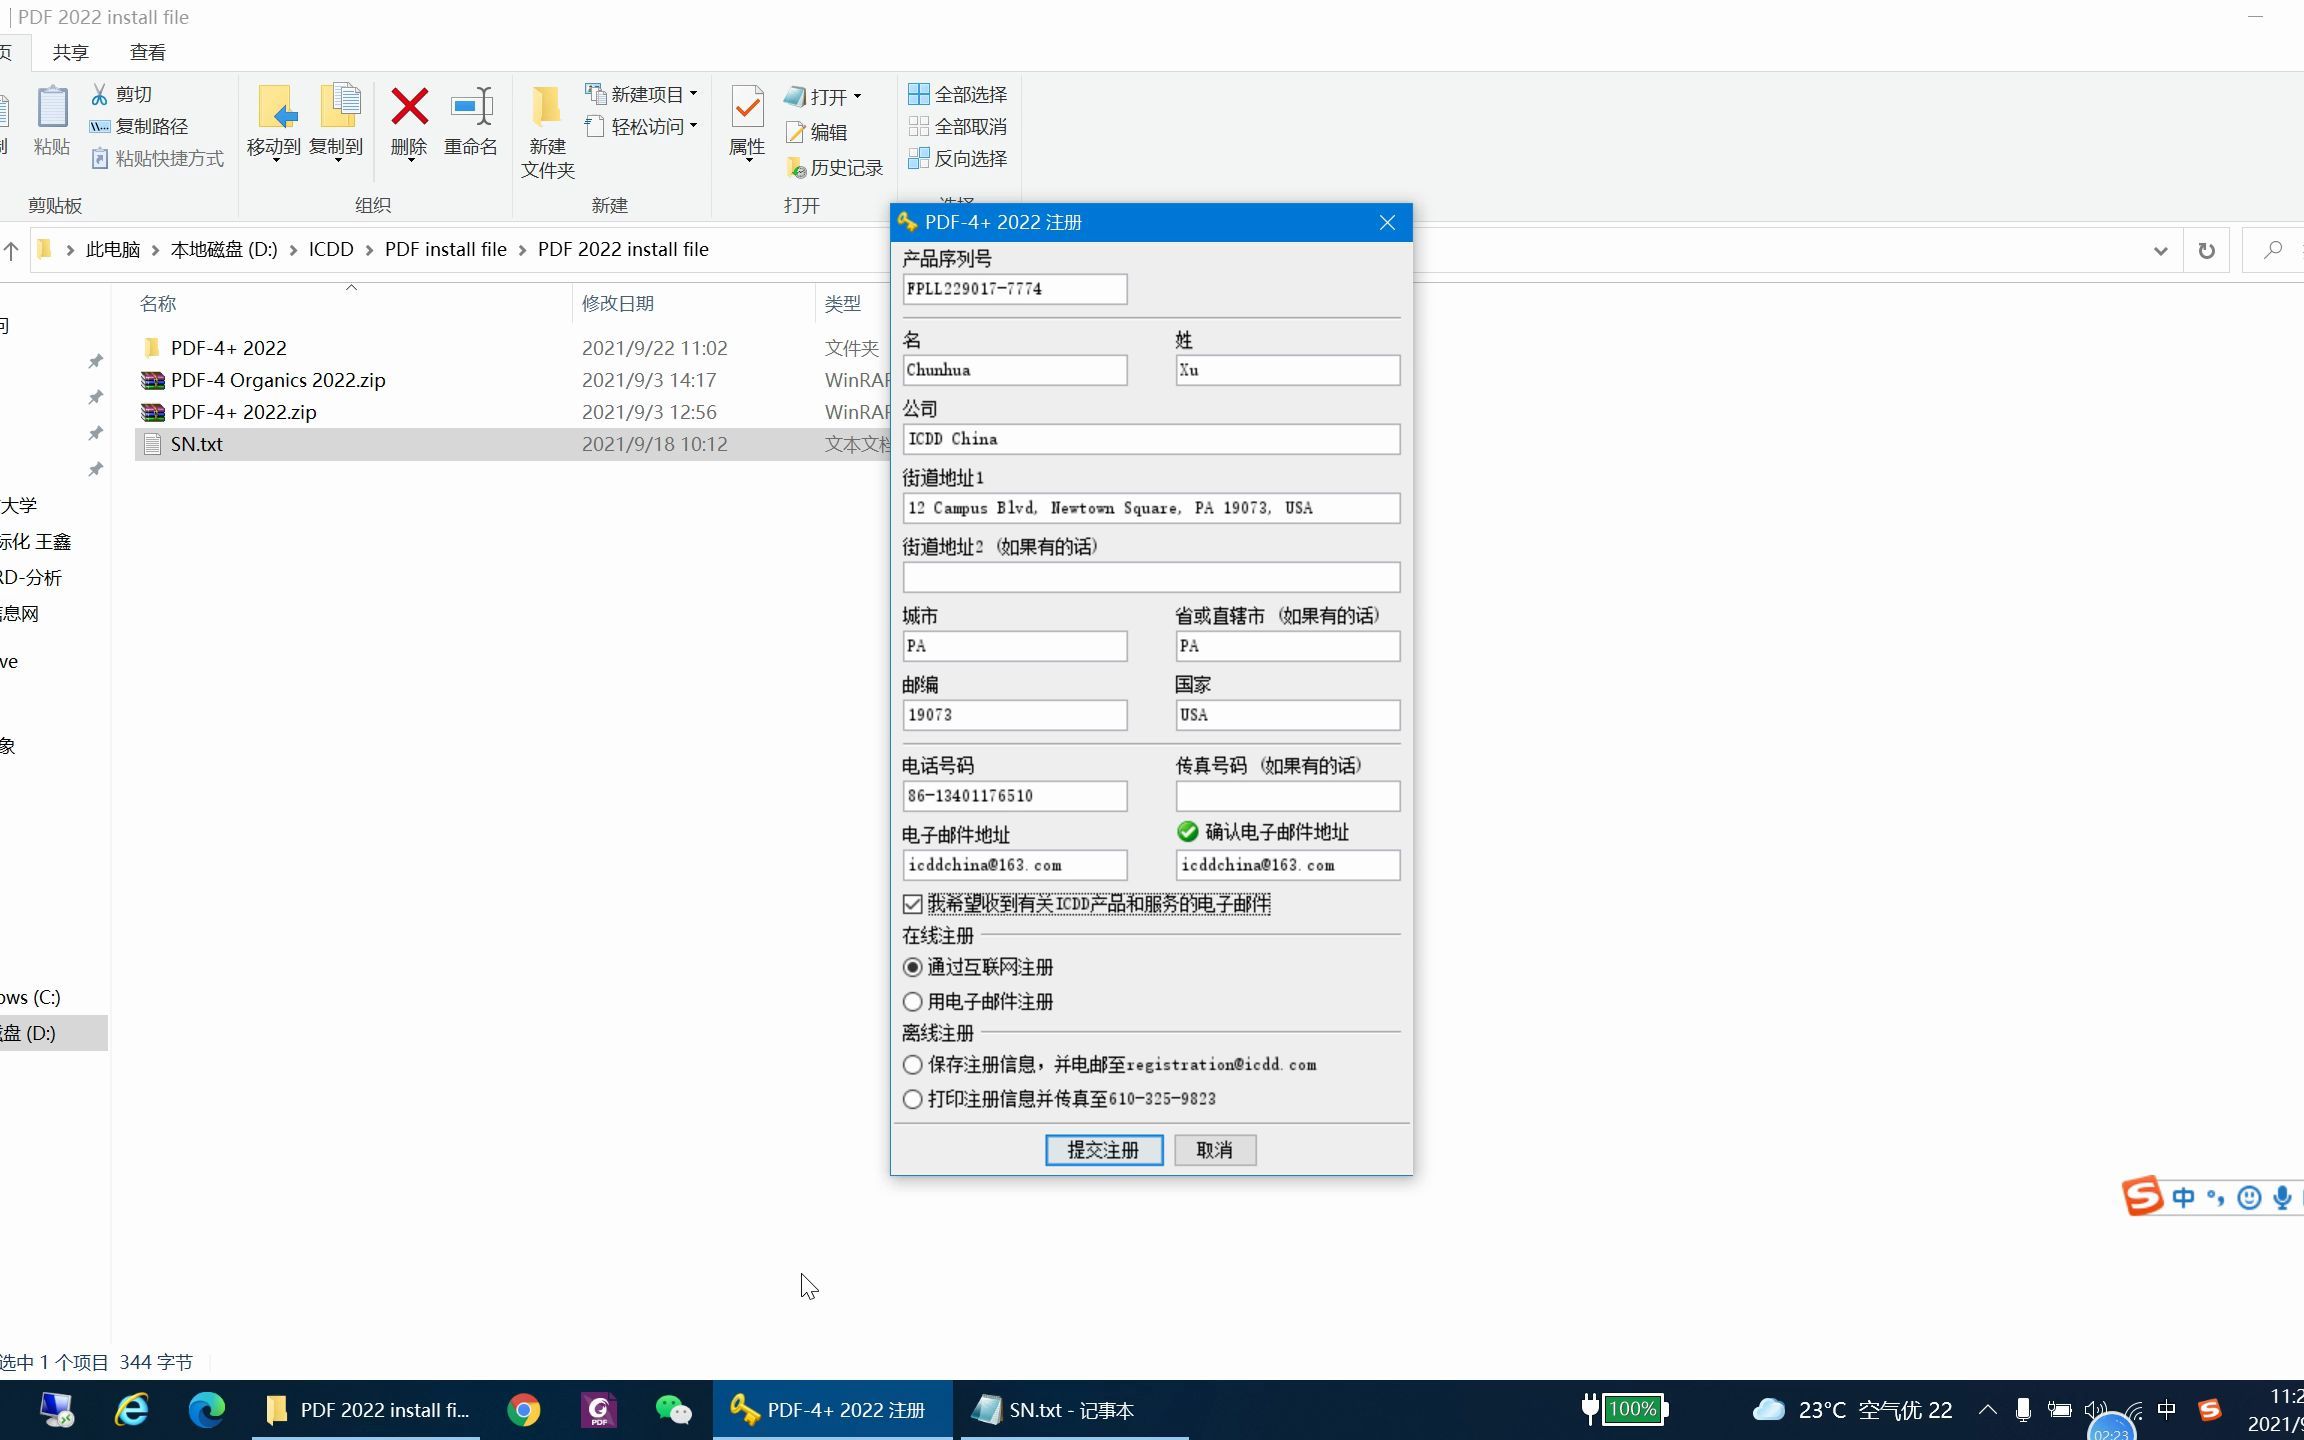Click 提交注册 button to submit
Viewport: 2304px width, 1440px height.
click(x=1103, y=1150)
